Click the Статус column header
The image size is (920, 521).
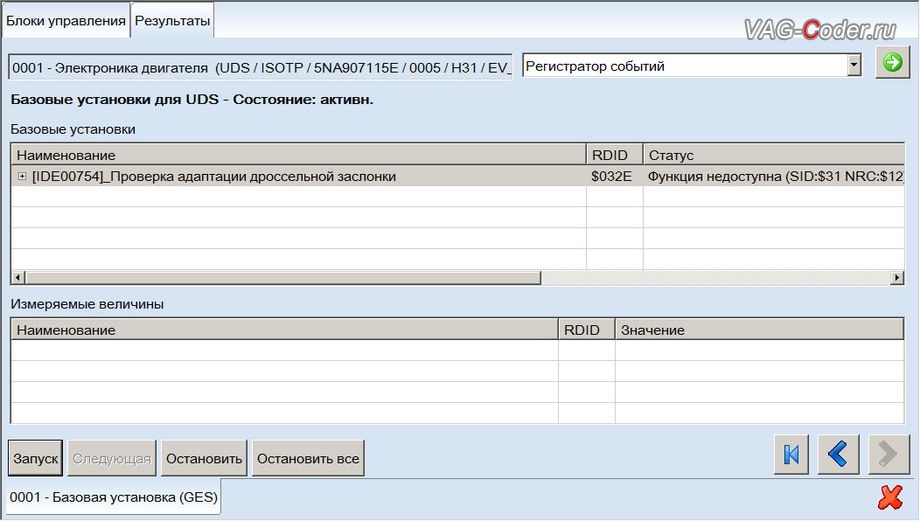pos(774,155)
